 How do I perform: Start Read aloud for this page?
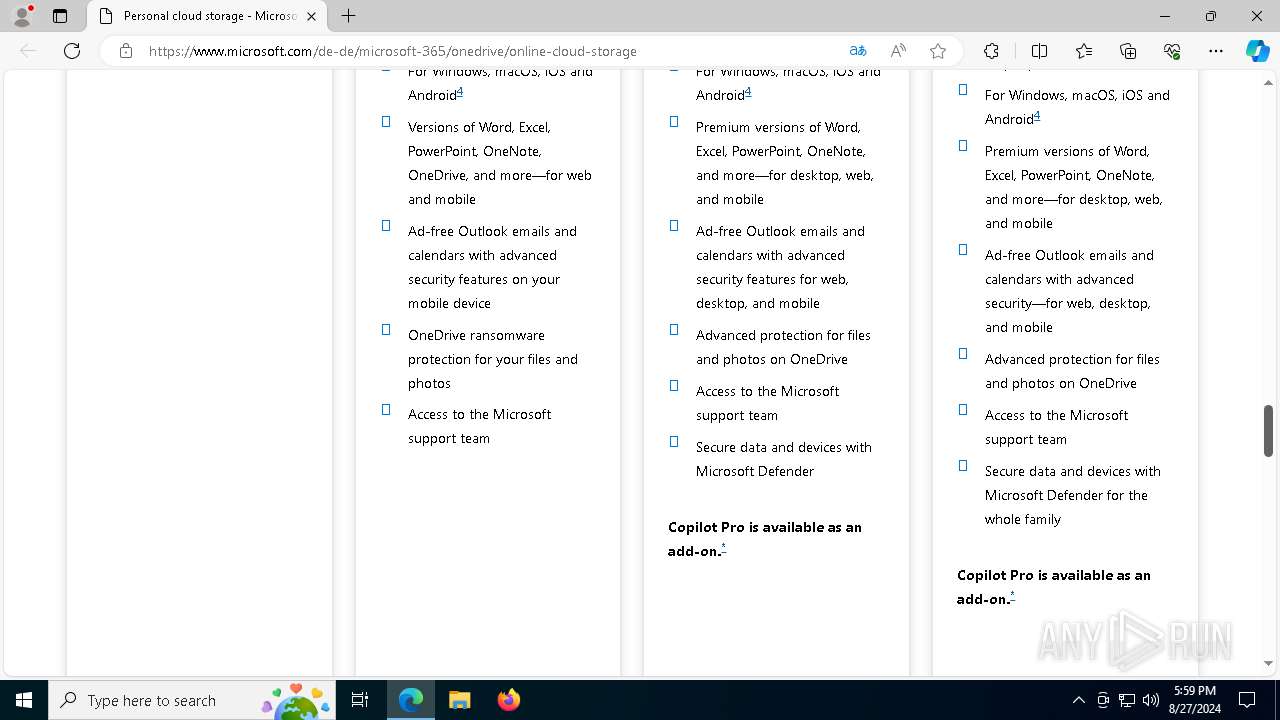898,51
